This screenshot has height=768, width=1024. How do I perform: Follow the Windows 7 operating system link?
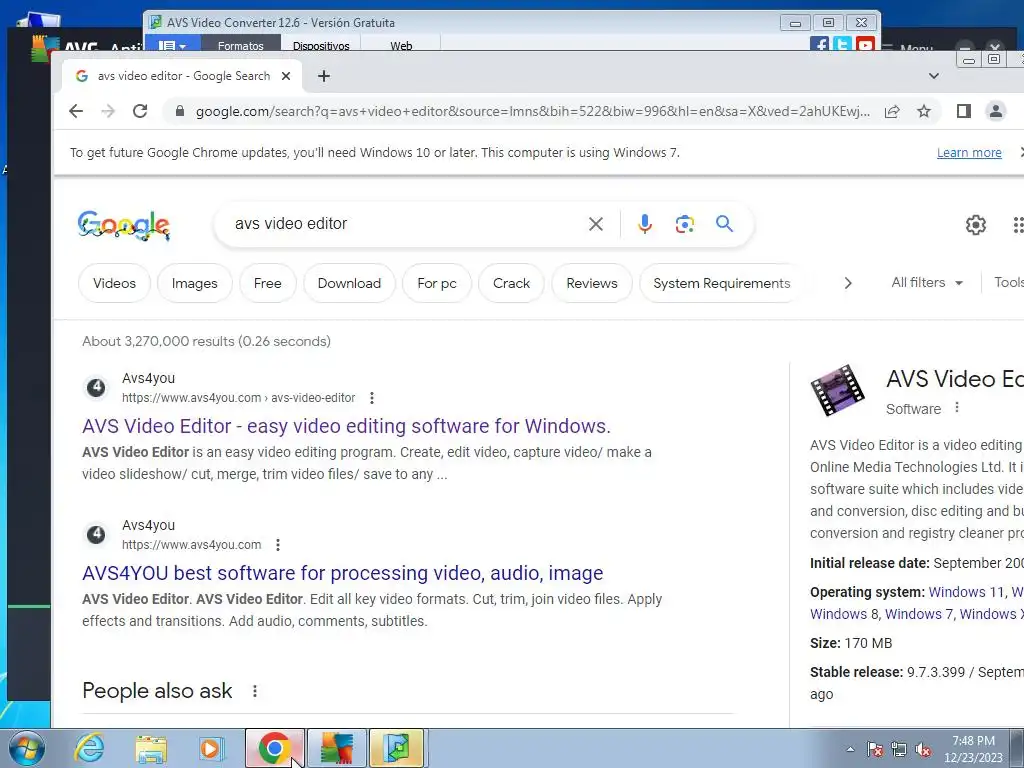click(919, 614)
